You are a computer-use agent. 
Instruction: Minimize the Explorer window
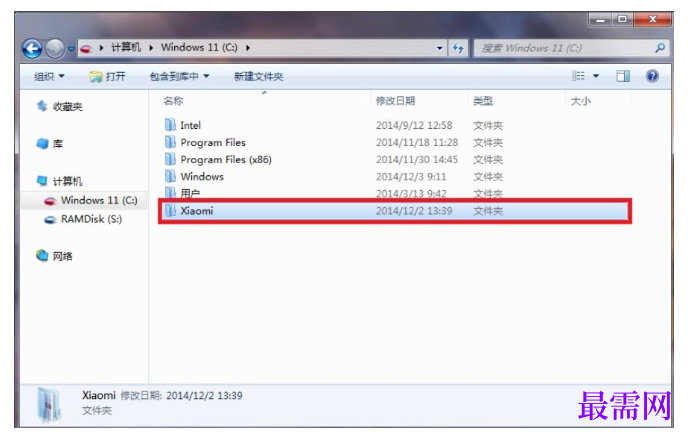tap(600, 19)
